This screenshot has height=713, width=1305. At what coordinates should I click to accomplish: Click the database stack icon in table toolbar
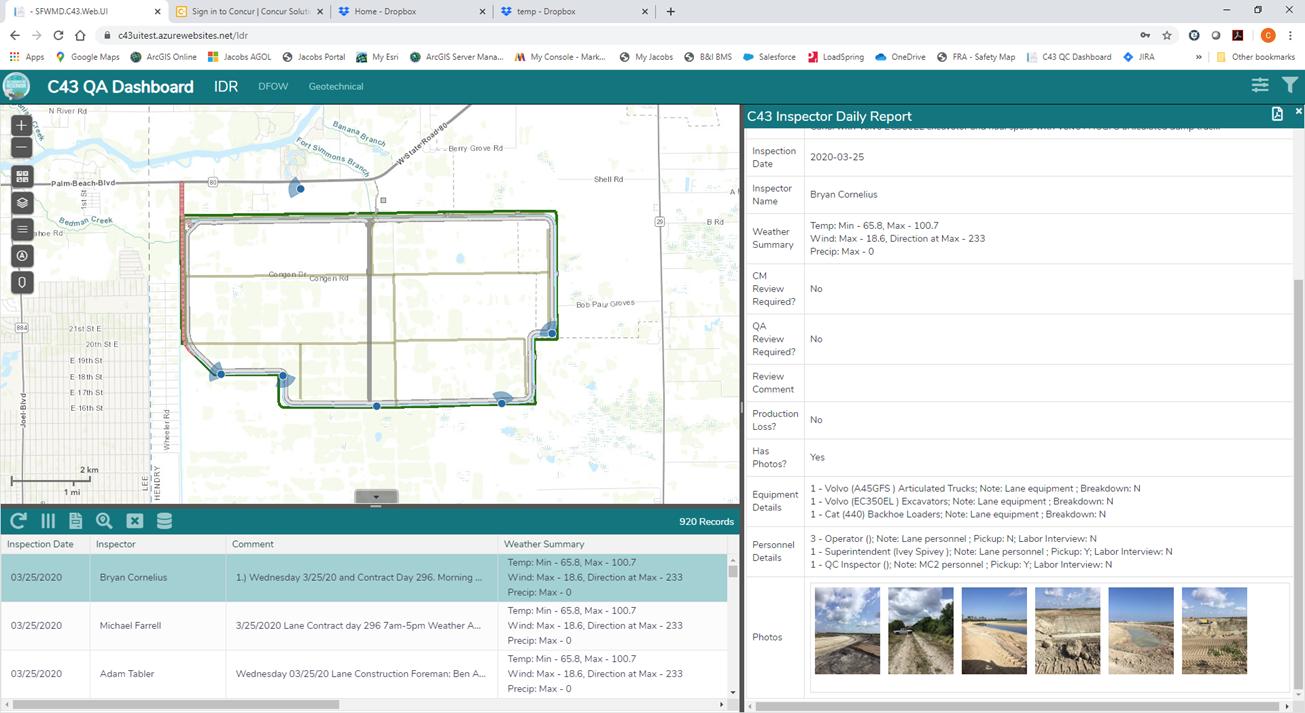[x=164, y=521]
